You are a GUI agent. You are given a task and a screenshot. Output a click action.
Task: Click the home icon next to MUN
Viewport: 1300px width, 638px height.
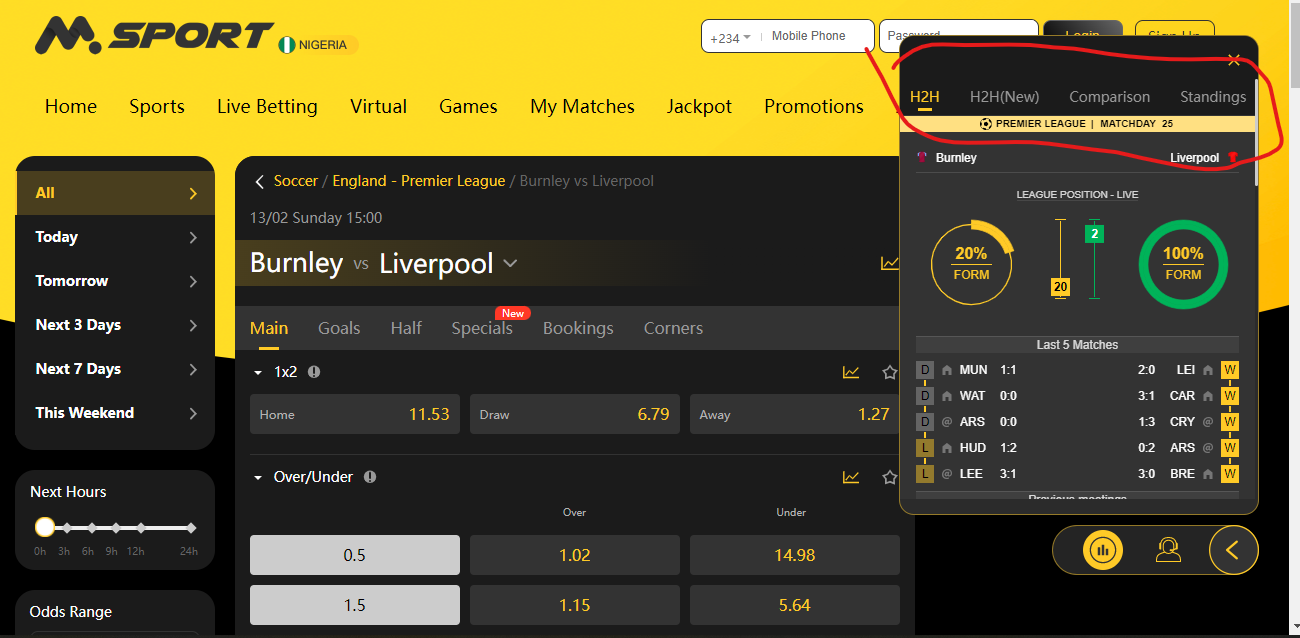pos(947,370)
